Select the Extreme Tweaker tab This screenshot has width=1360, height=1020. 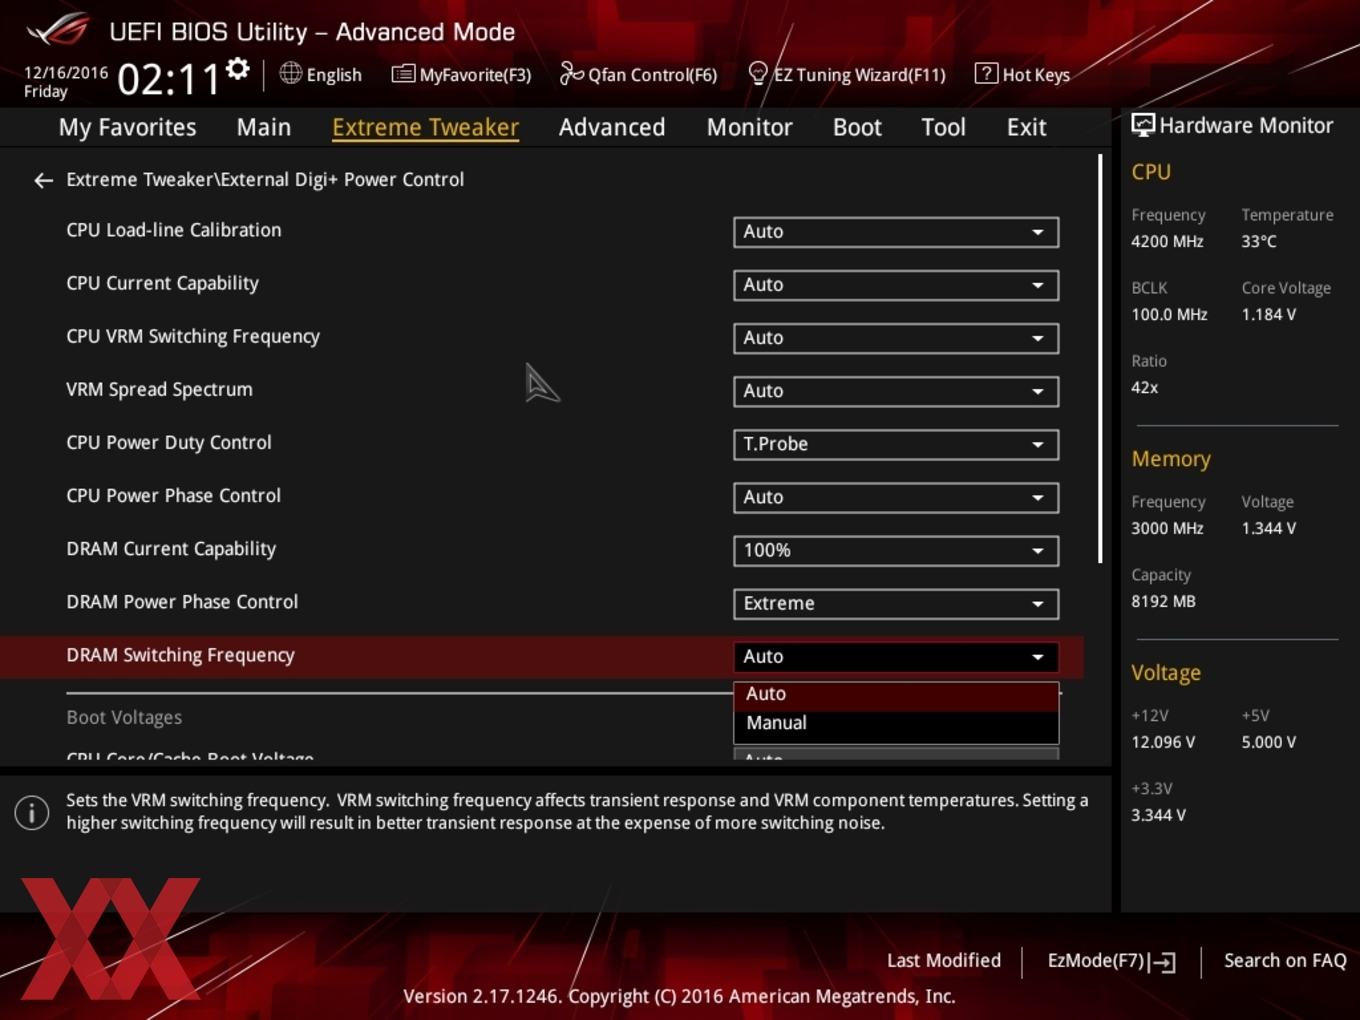[425, 127]
